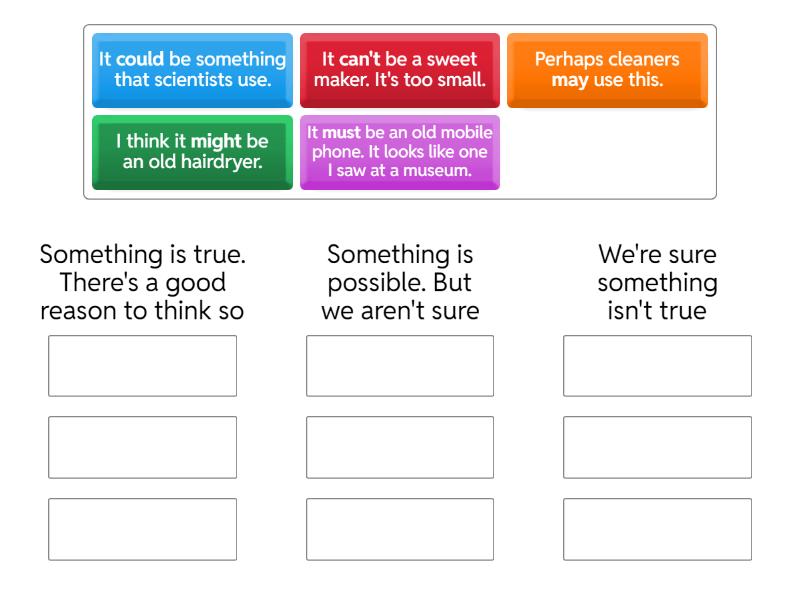Select the purple "must be an old mobile phone" tile
The width and height of the screenshot is (800, 600).
(399, 151)
